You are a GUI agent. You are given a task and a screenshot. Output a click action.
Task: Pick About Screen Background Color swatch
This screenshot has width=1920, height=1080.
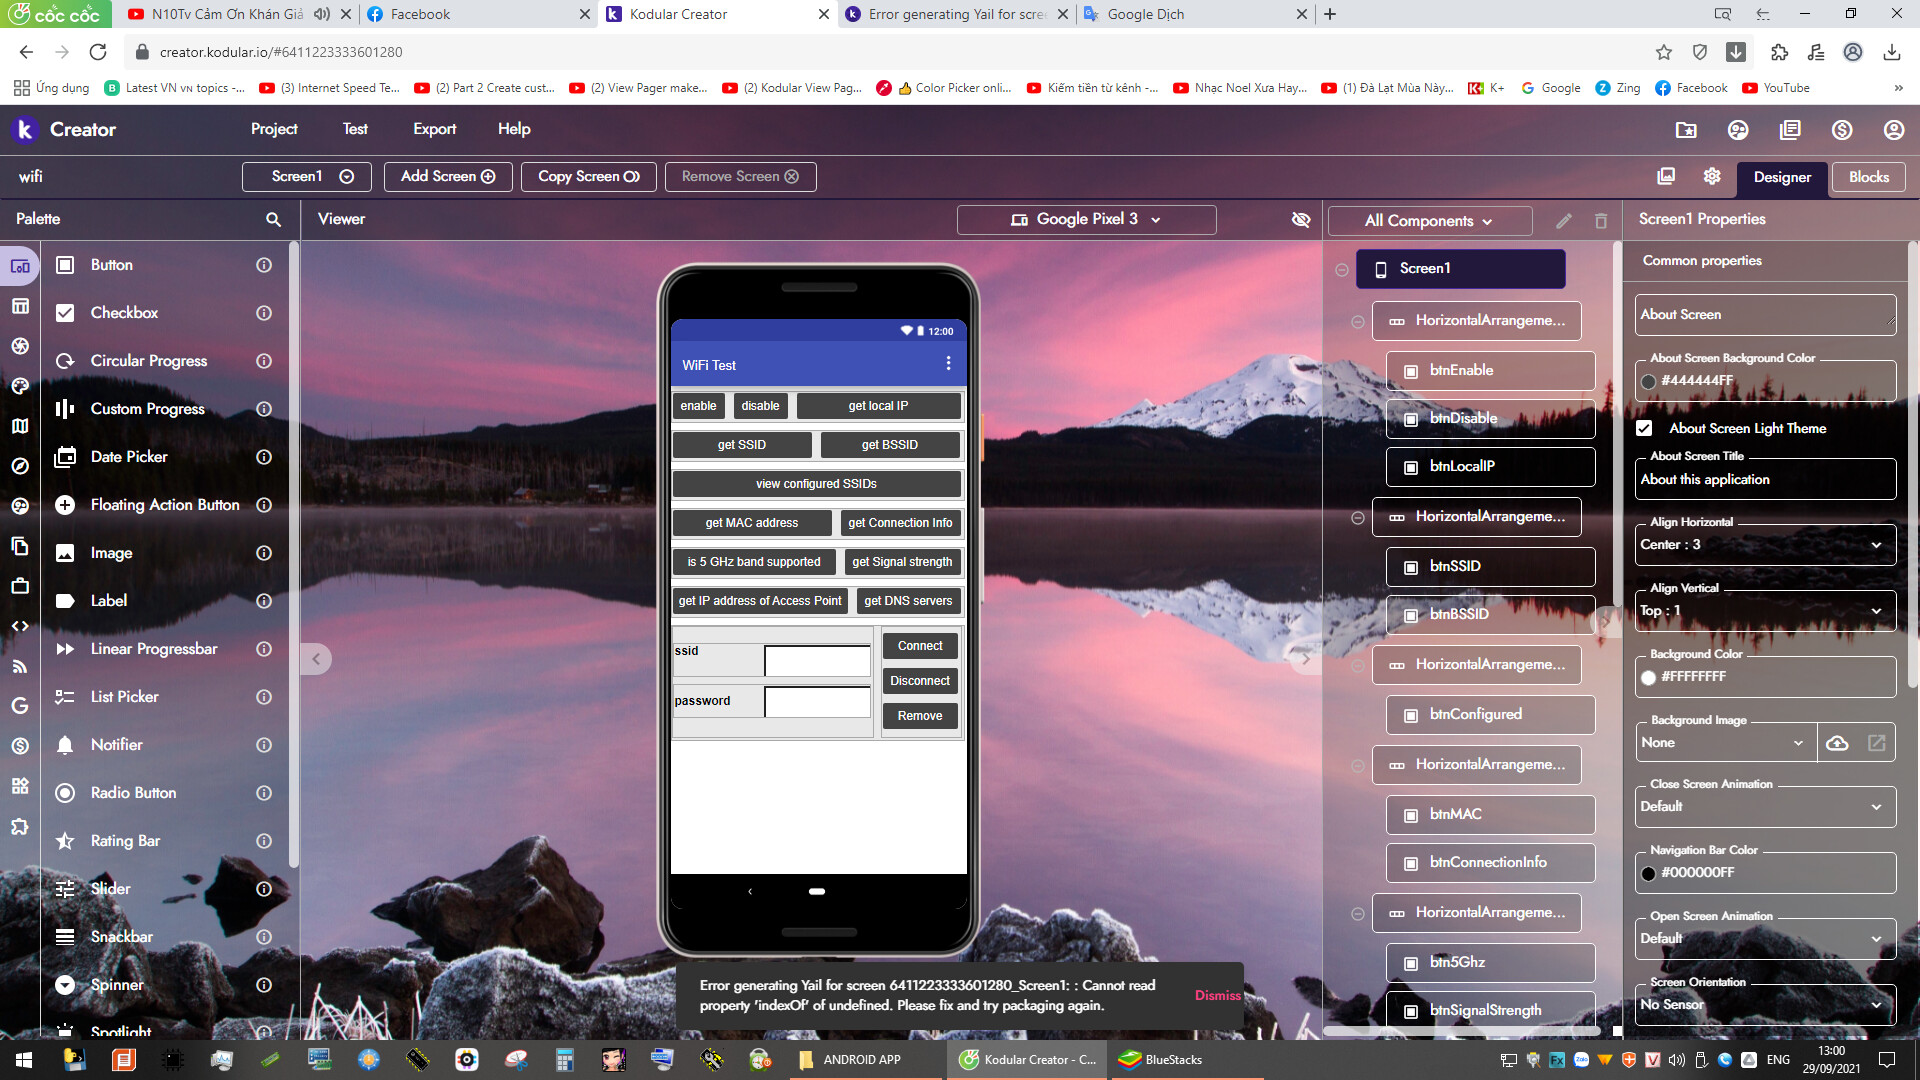pos(1649,382)
